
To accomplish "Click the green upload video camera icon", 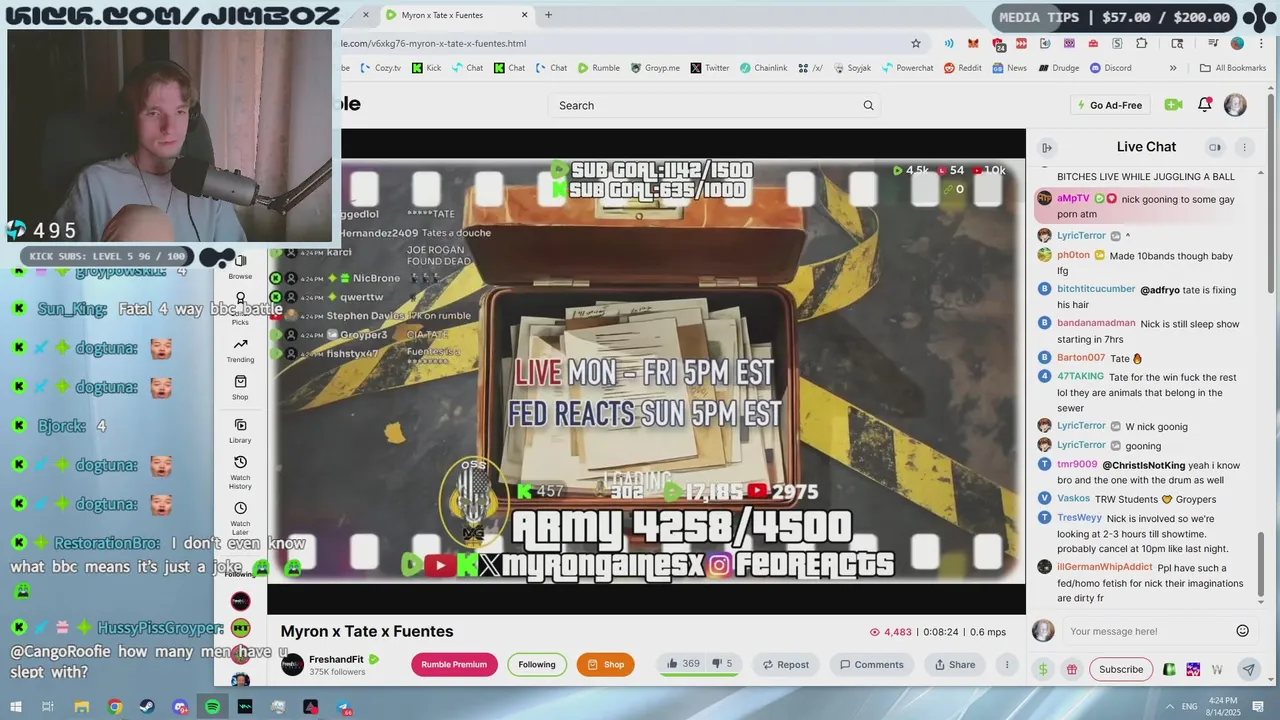I will point(1173,105).
